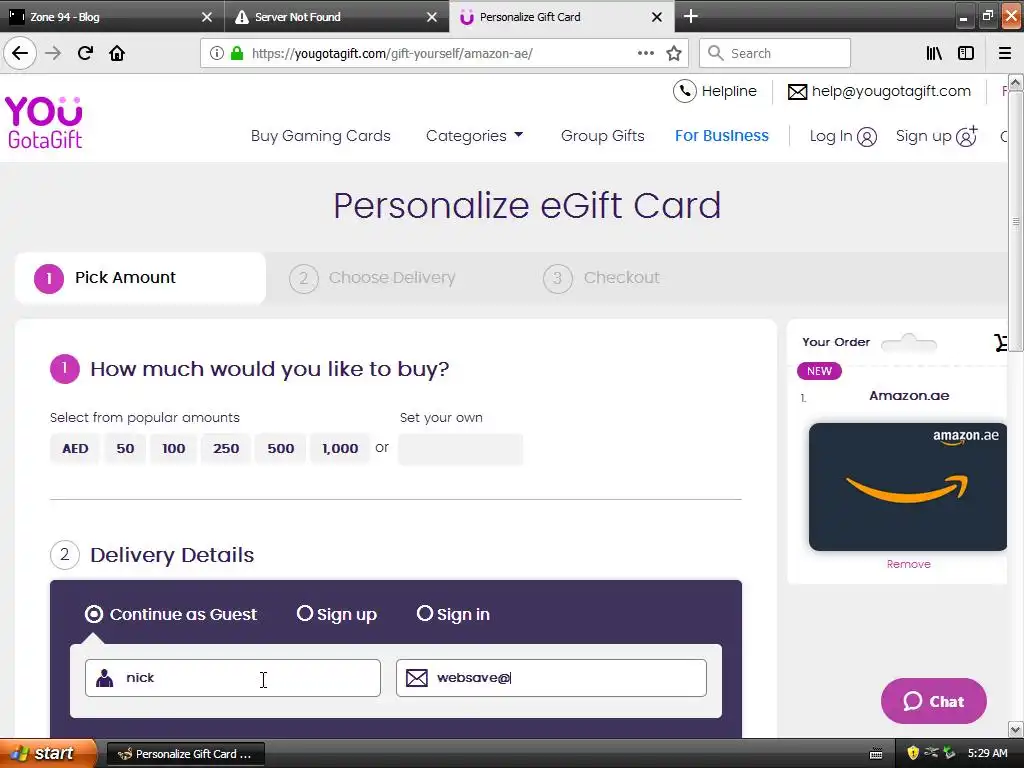Click the envelope icon beside help email
The height and width of the screenshot is (768, 1024).
click(x=797, y=92)
